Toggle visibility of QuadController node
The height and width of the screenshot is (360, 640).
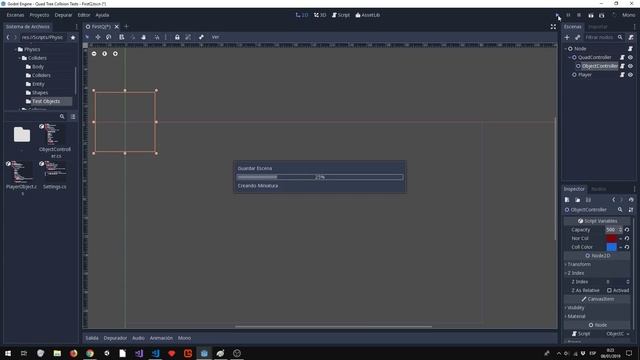630,58
